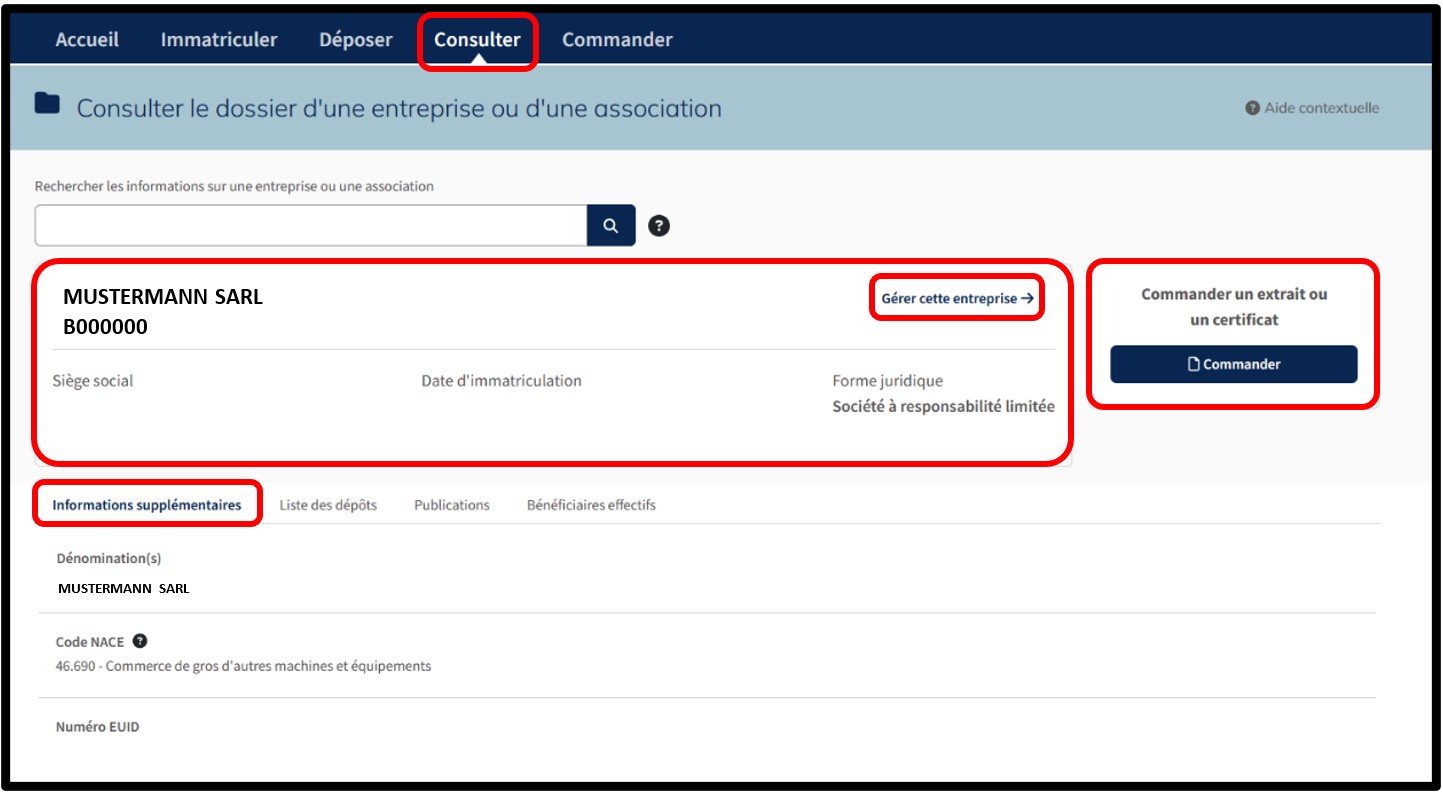Open the Accueil navigation item

87,40
